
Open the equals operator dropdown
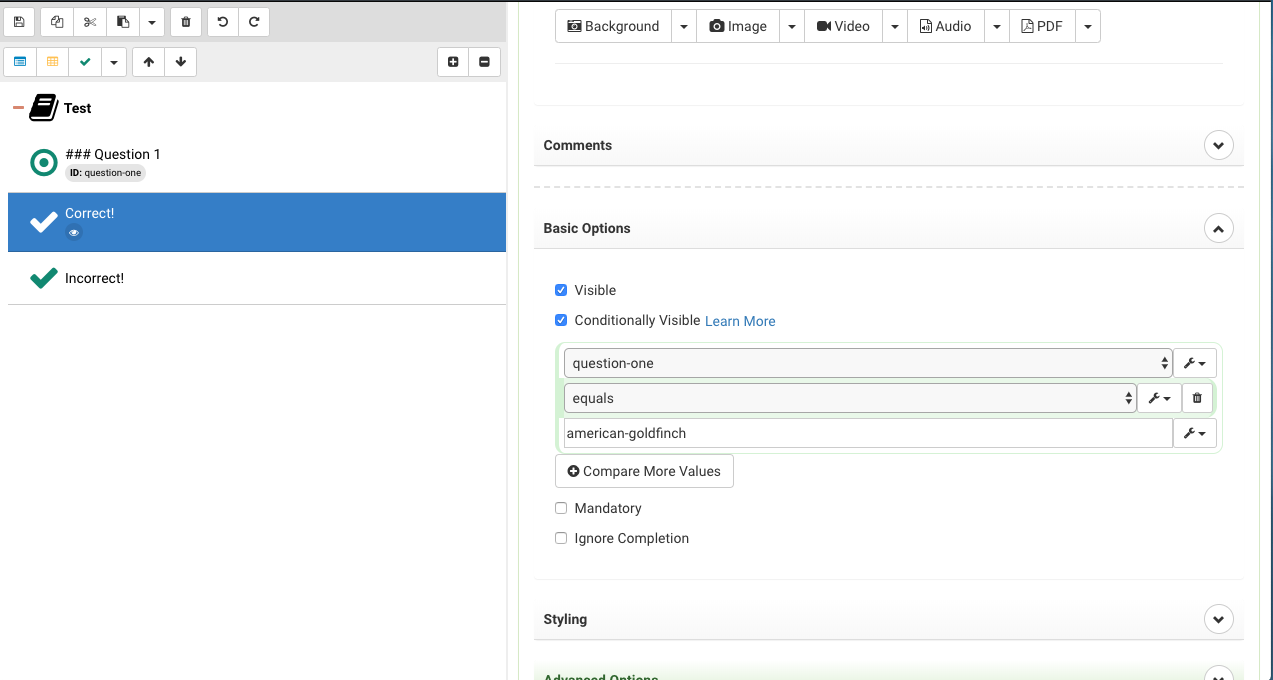pos(849,398)
